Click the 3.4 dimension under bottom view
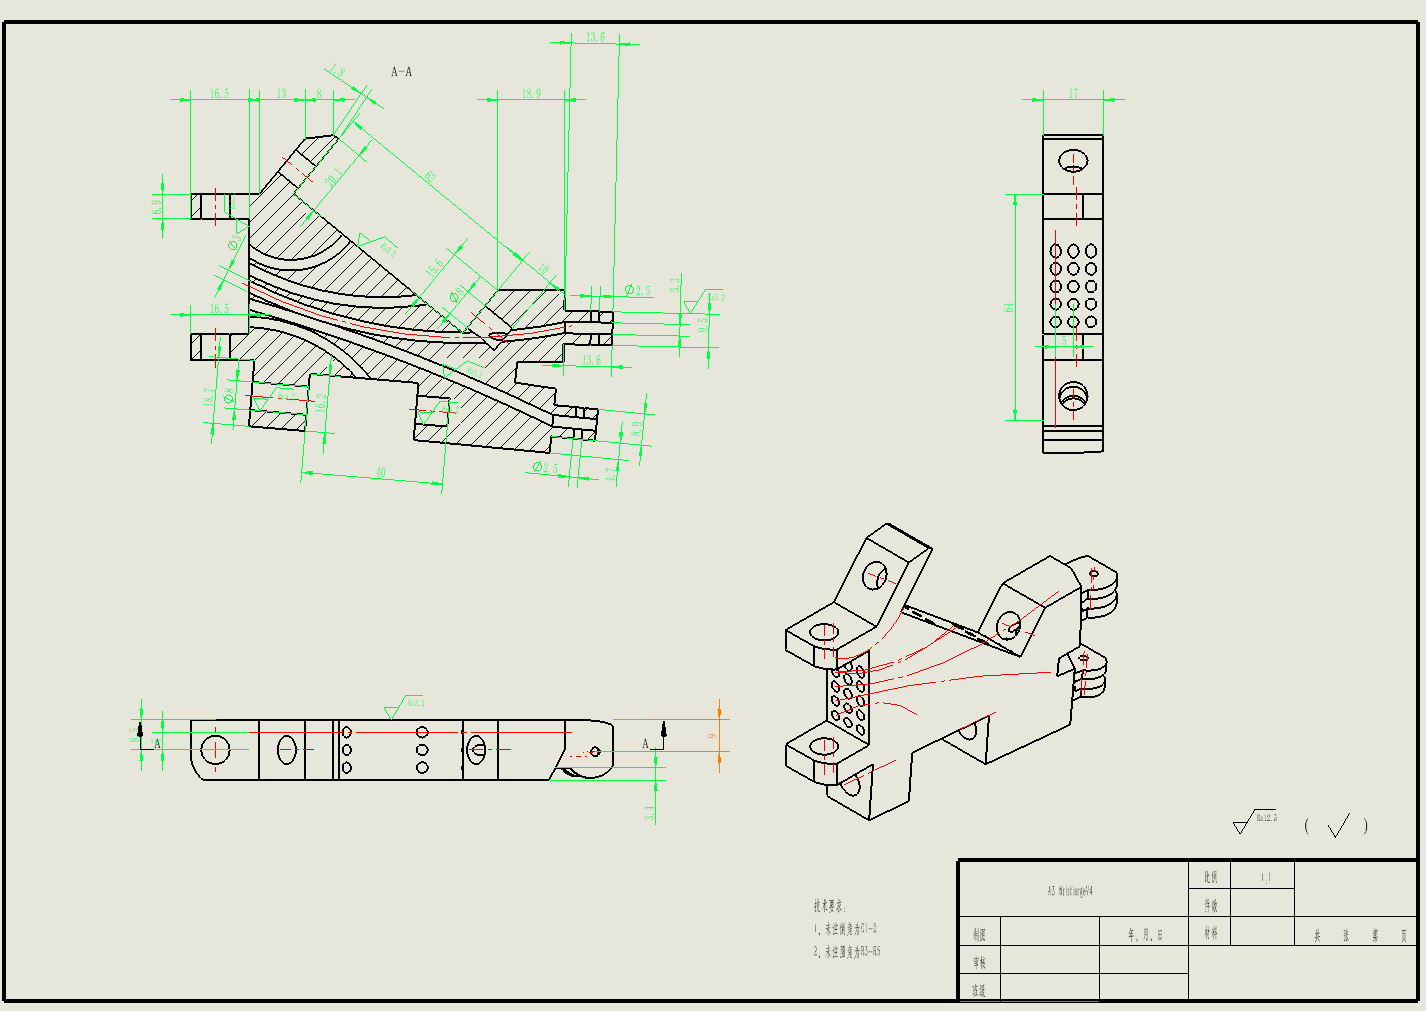1426x1011 pixels. (650, 813)
